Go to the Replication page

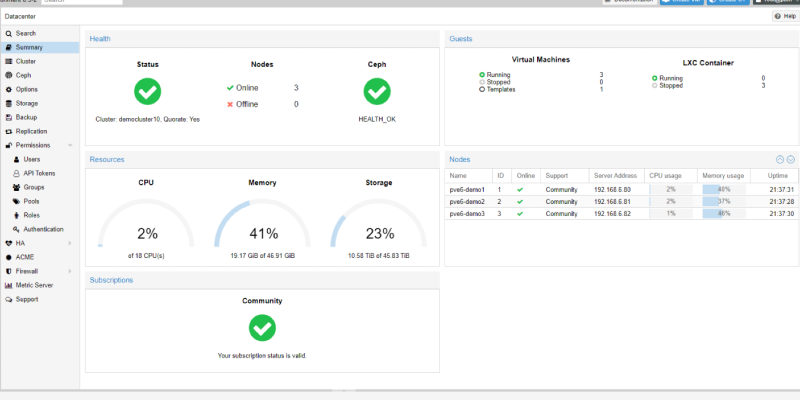coord(31,131)
